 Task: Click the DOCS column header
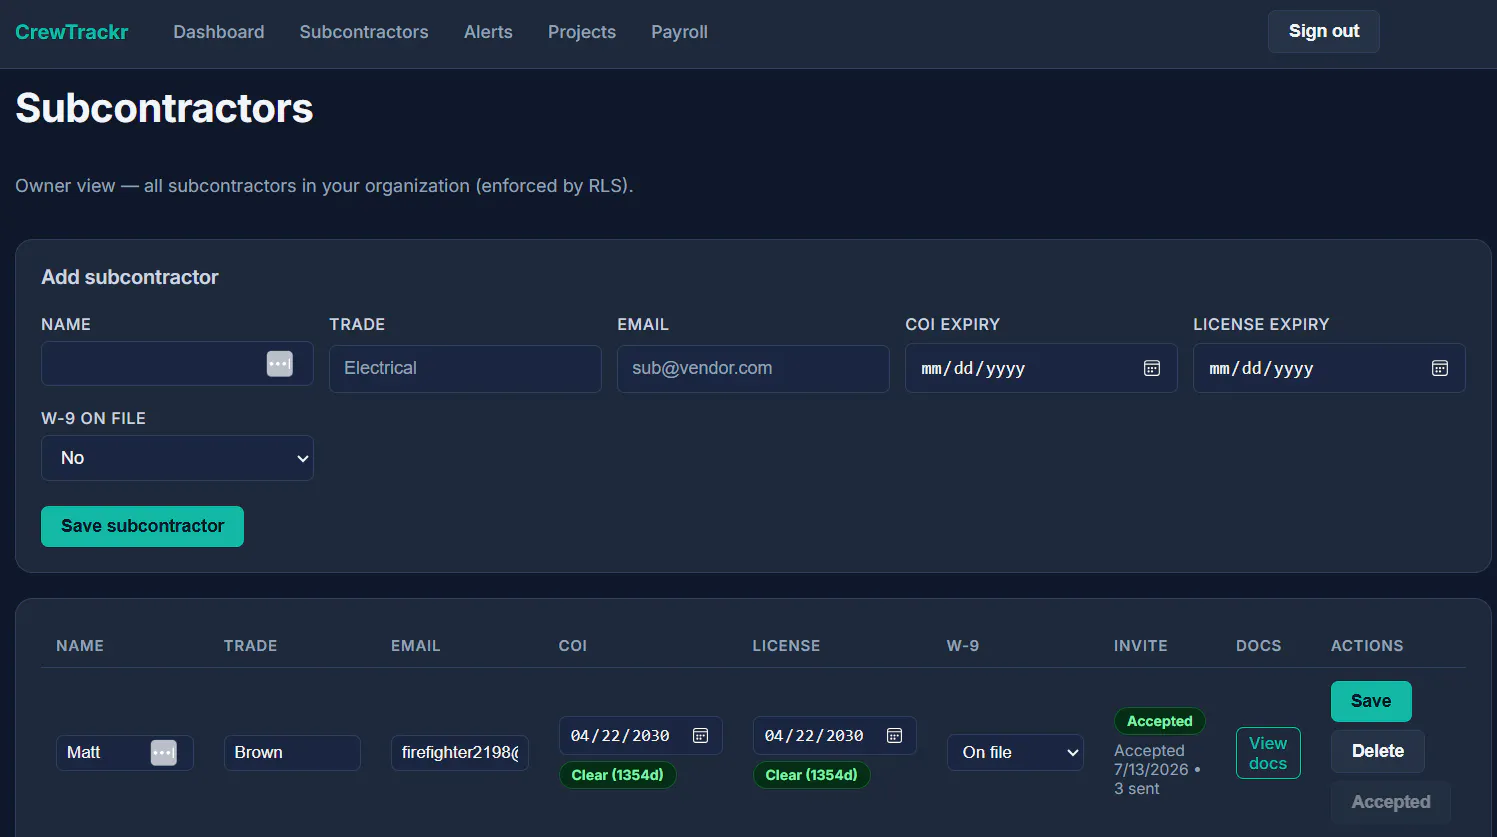tap(1259, 646)
